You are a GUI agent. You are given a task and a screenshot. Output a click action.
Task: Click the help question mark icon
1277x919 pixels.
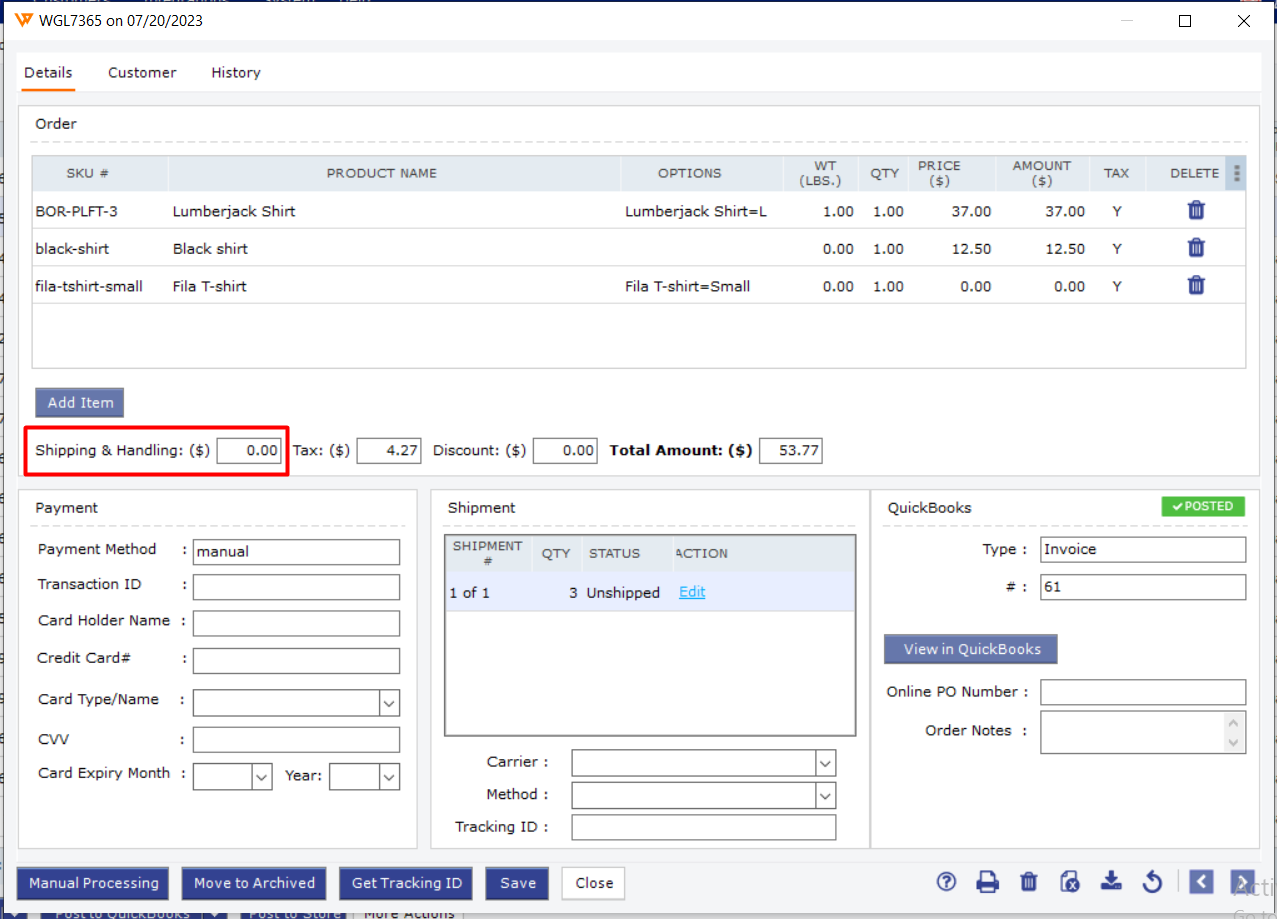tap(946, 881)
